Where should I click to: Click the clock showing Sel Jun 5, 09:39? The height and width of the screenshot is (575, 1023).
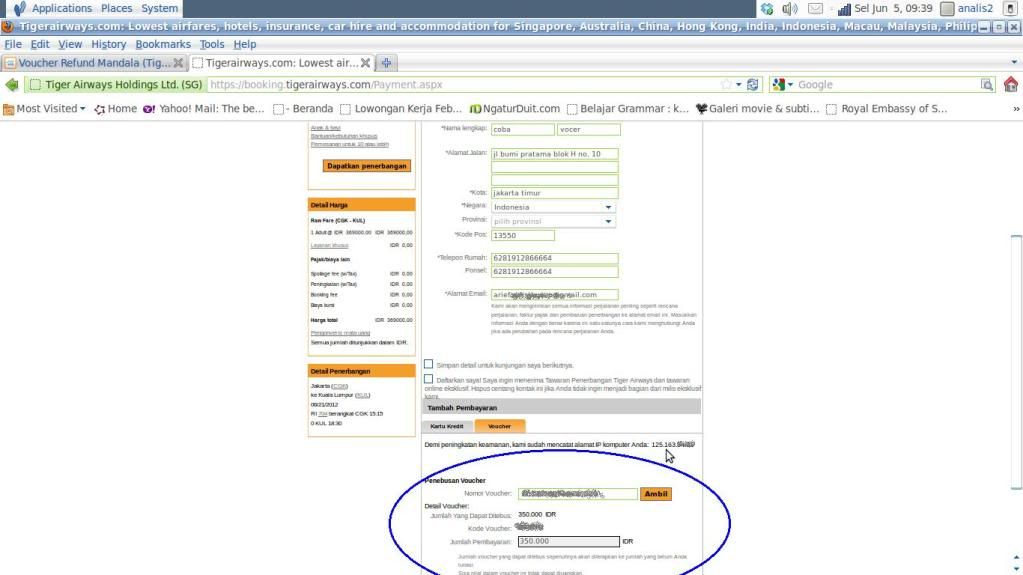coord(893,8)
